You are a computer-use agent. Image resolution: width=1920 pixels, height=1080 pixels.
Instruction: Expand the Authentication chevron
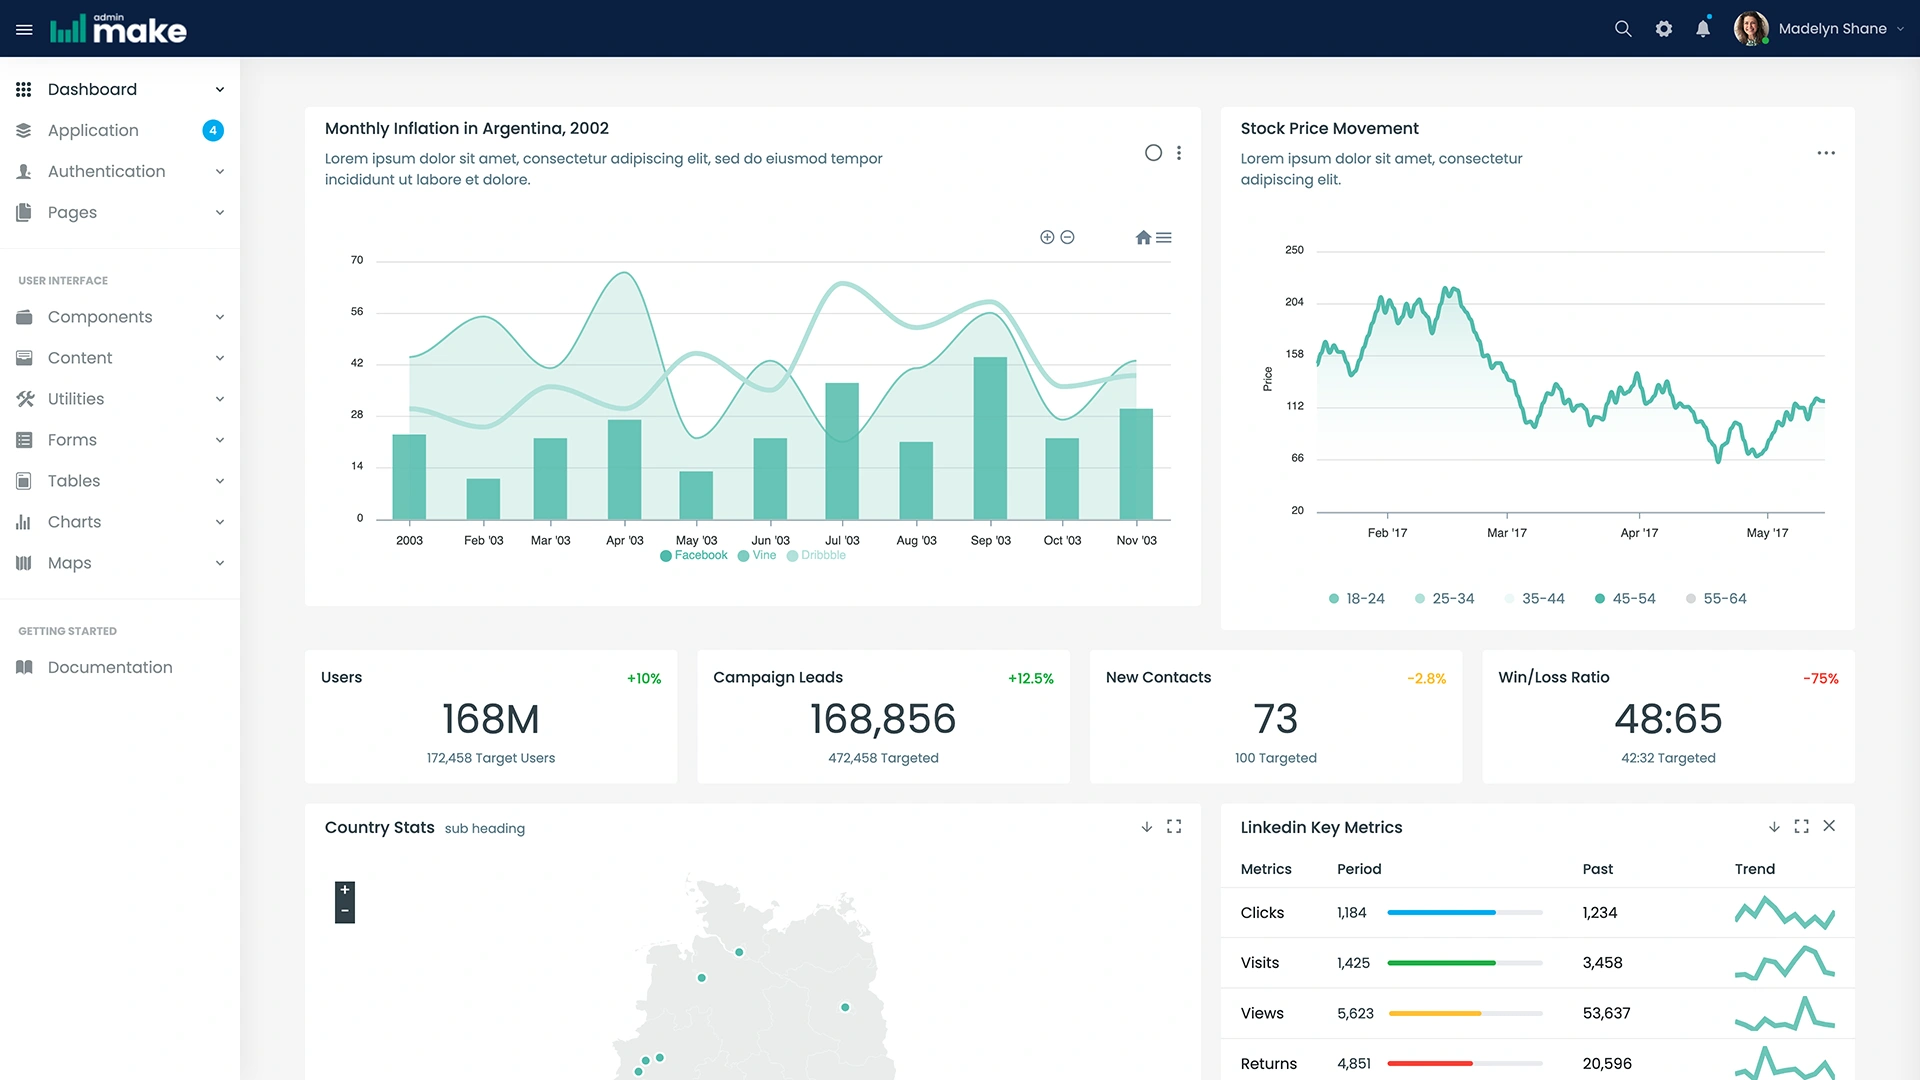tap(220, 171)
